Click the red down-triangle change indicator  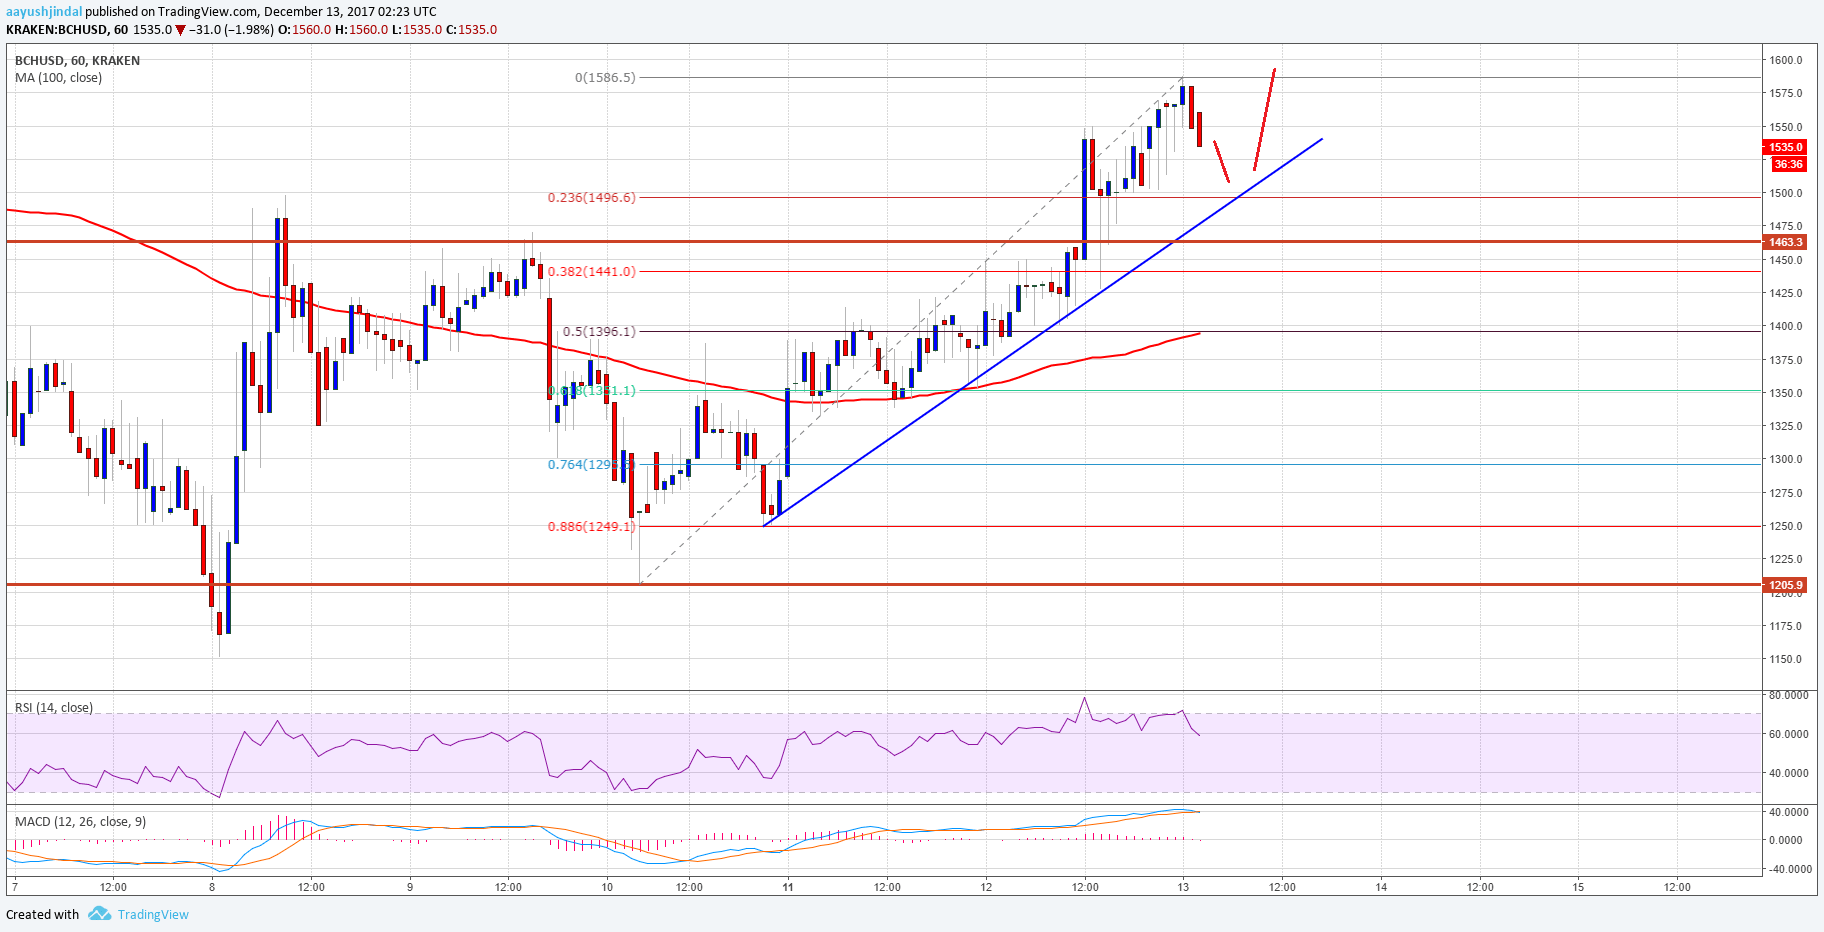tap(180, 30)
